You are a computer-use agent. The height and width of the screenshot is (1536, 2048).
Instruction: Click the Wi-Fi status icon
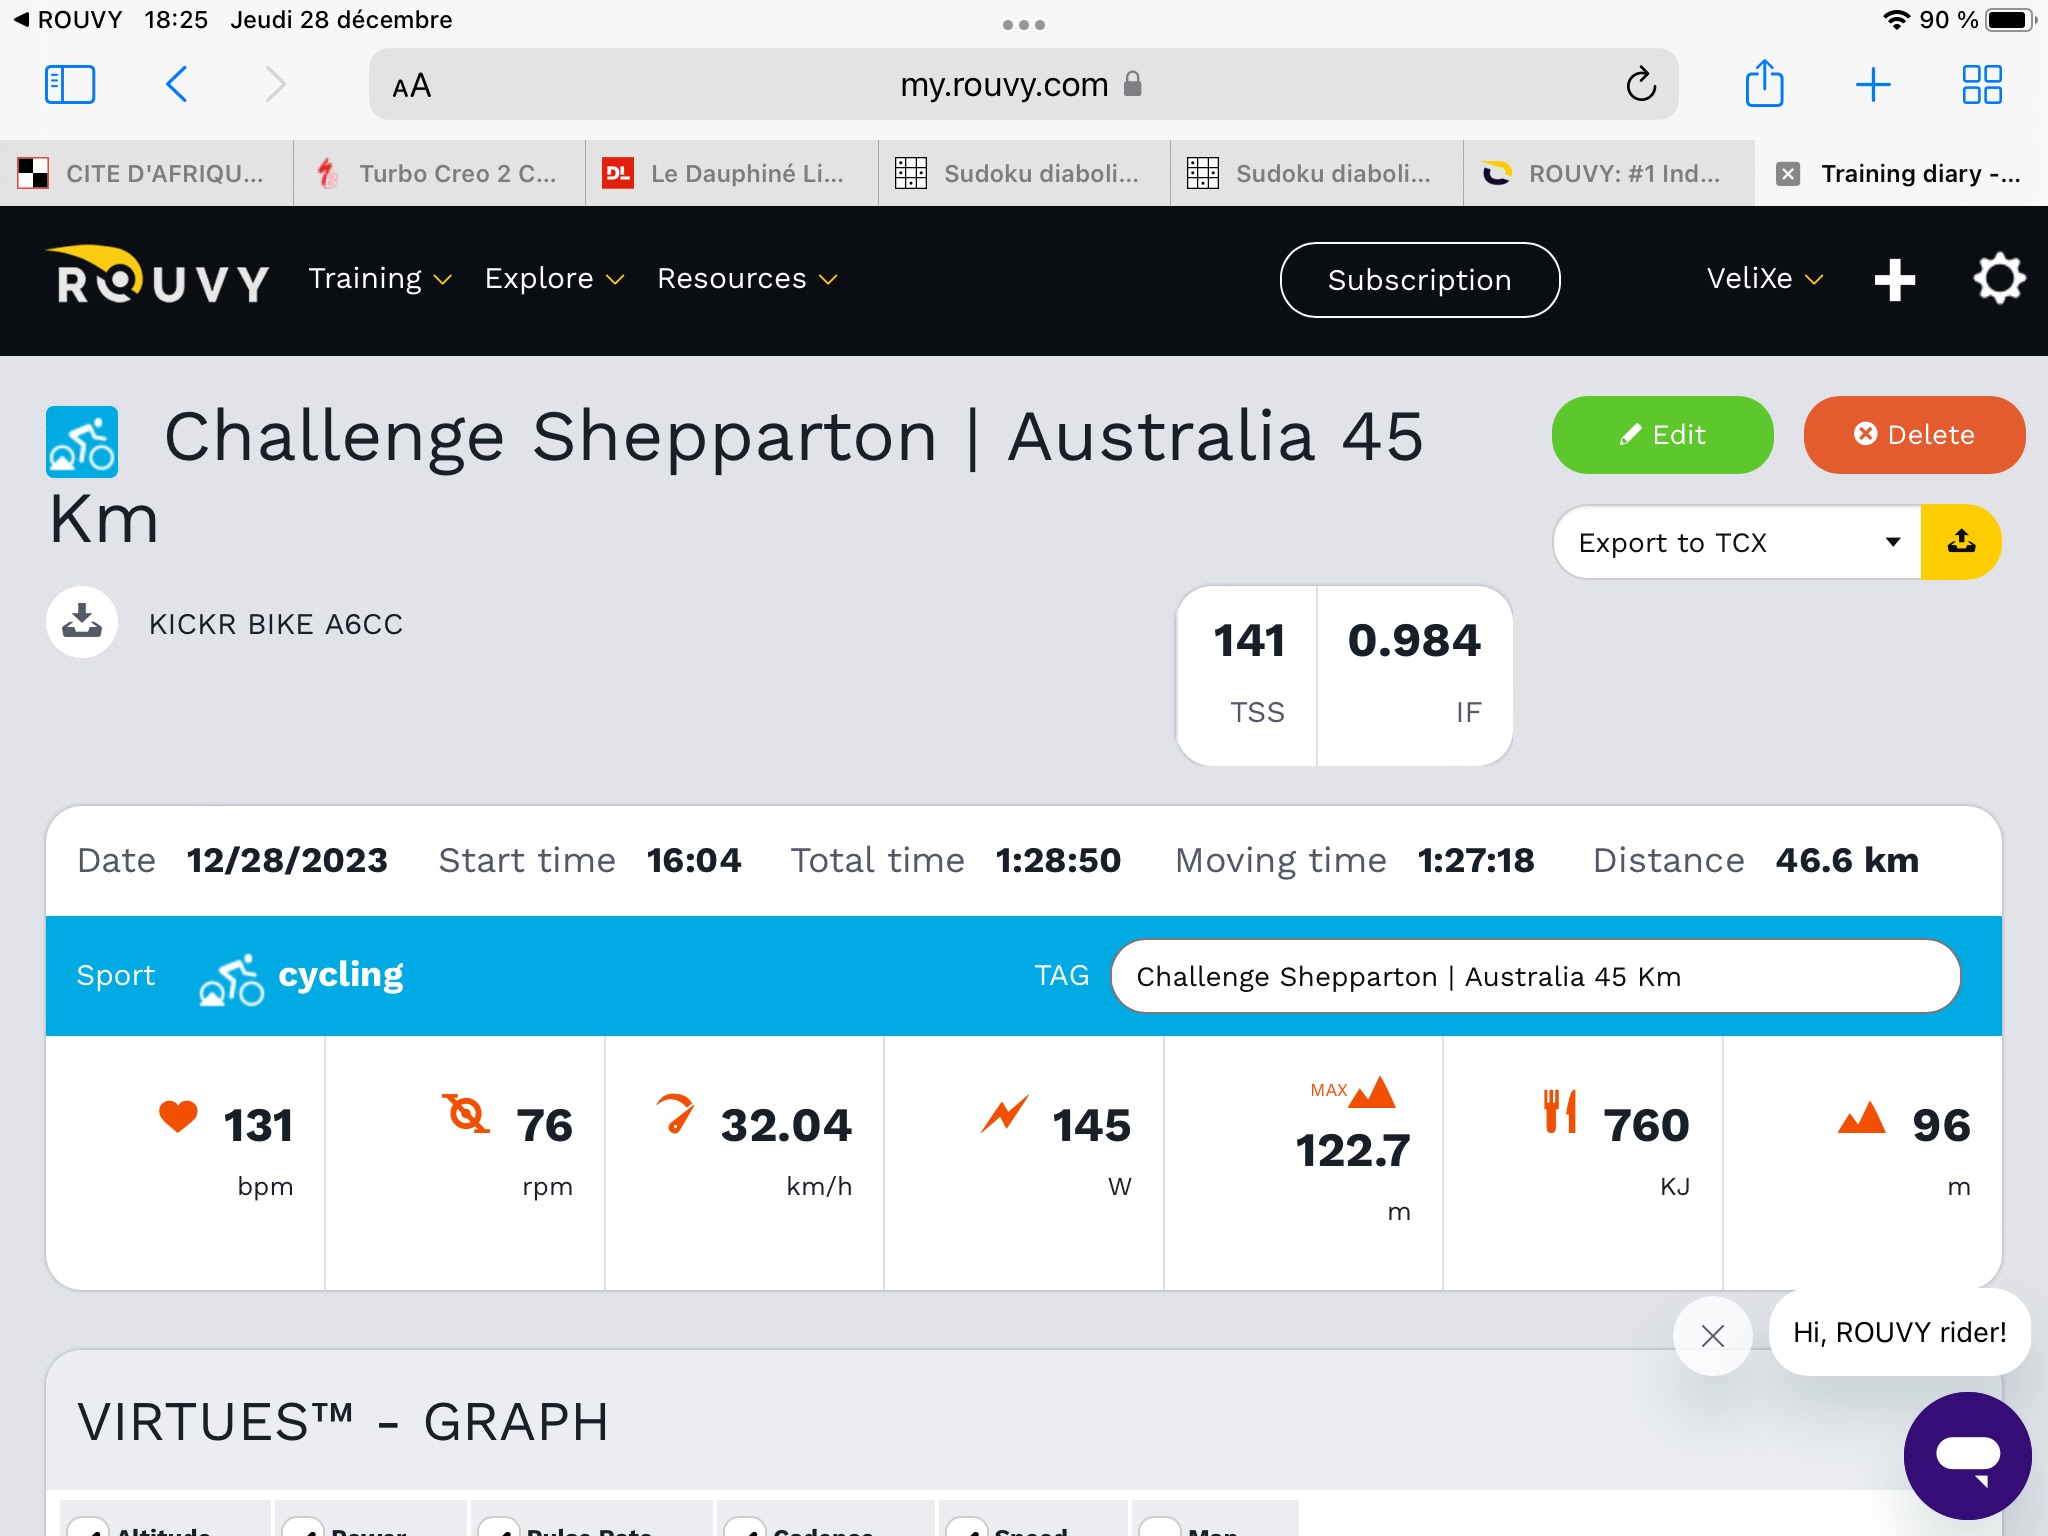tap(1895, 20)
